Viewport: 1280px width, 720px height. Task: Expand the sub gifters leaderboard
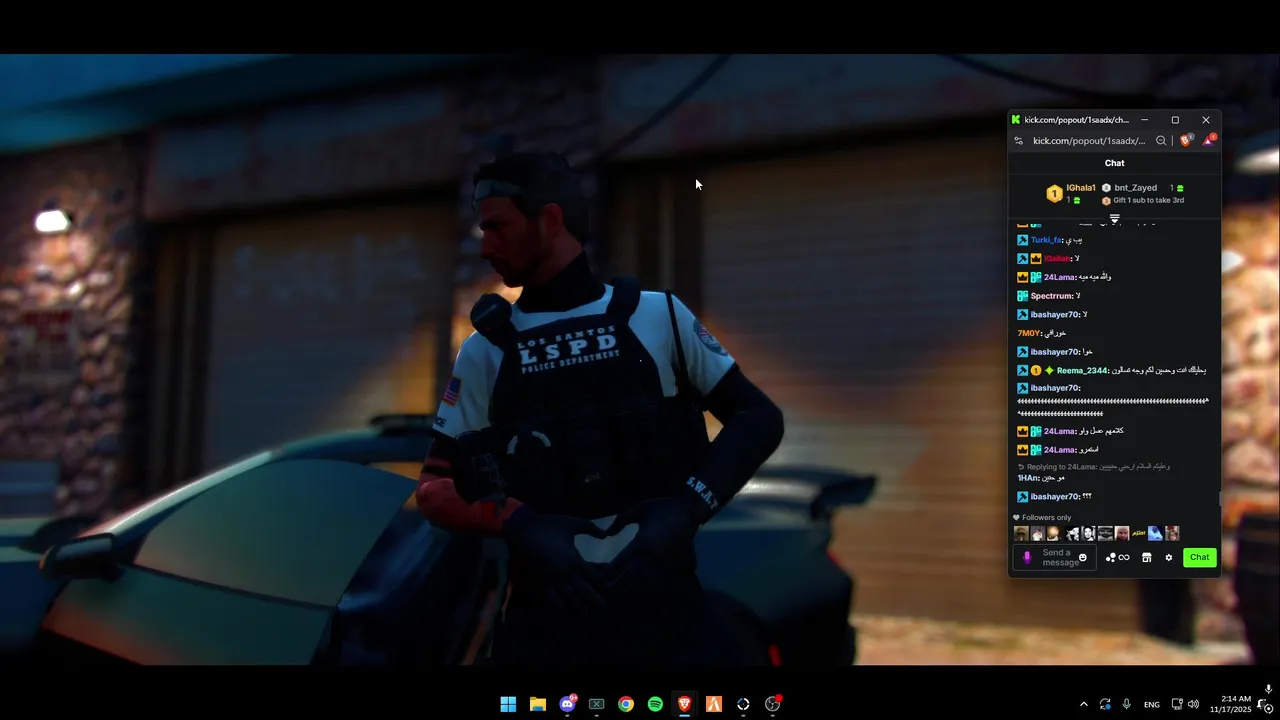pos(1114,217)
